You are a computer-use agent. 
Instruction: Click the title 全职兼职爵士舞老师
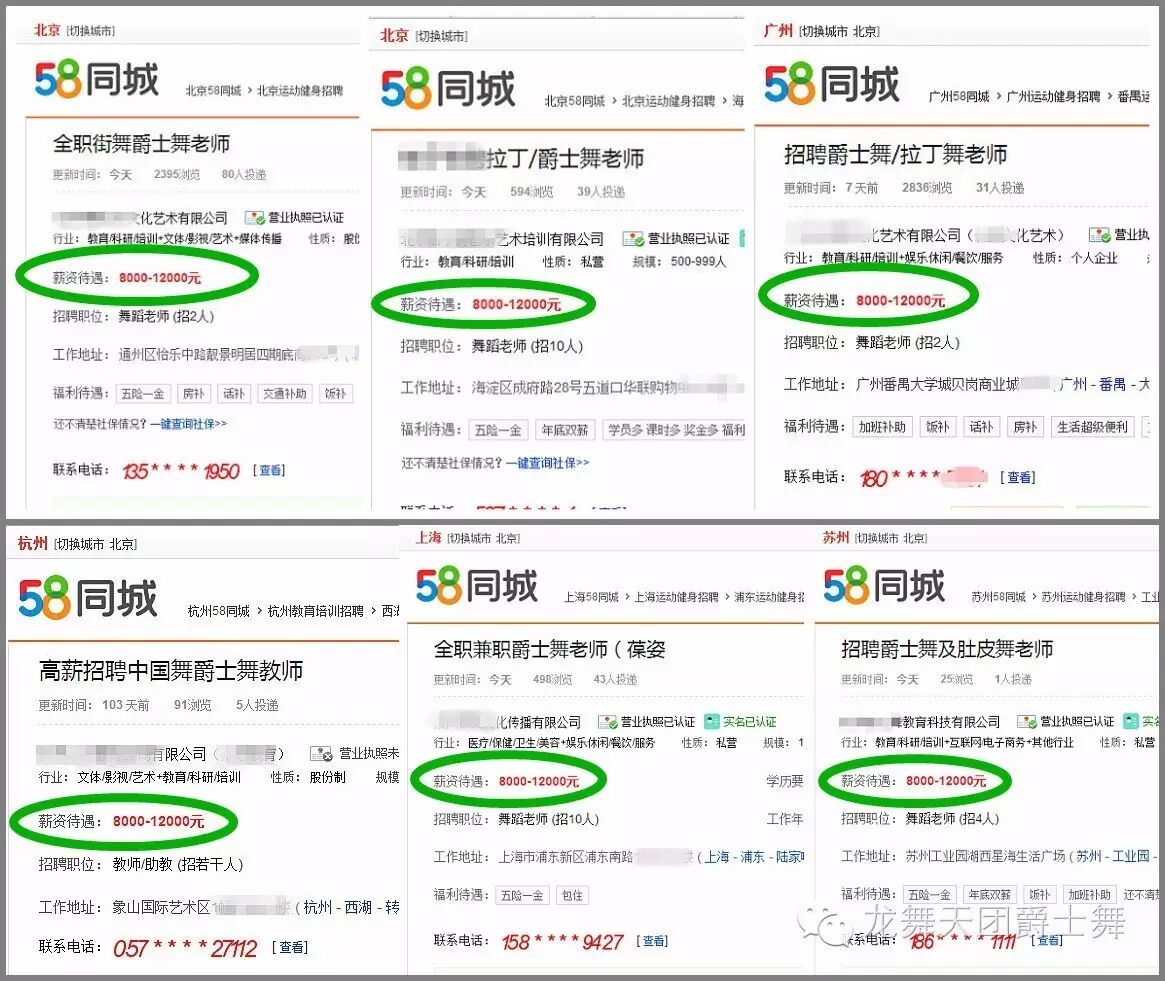tap(520, 650)
